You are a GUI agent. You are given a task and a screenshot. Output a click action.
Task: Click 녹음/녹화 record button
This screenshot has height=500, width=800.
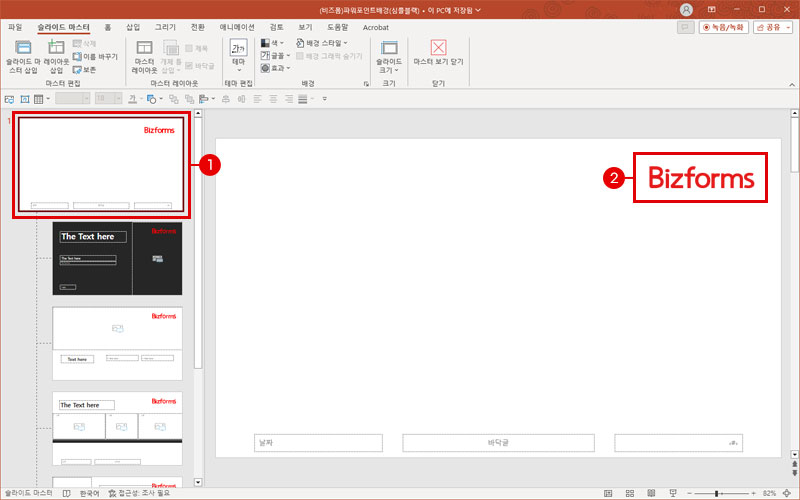coord(723,27)
